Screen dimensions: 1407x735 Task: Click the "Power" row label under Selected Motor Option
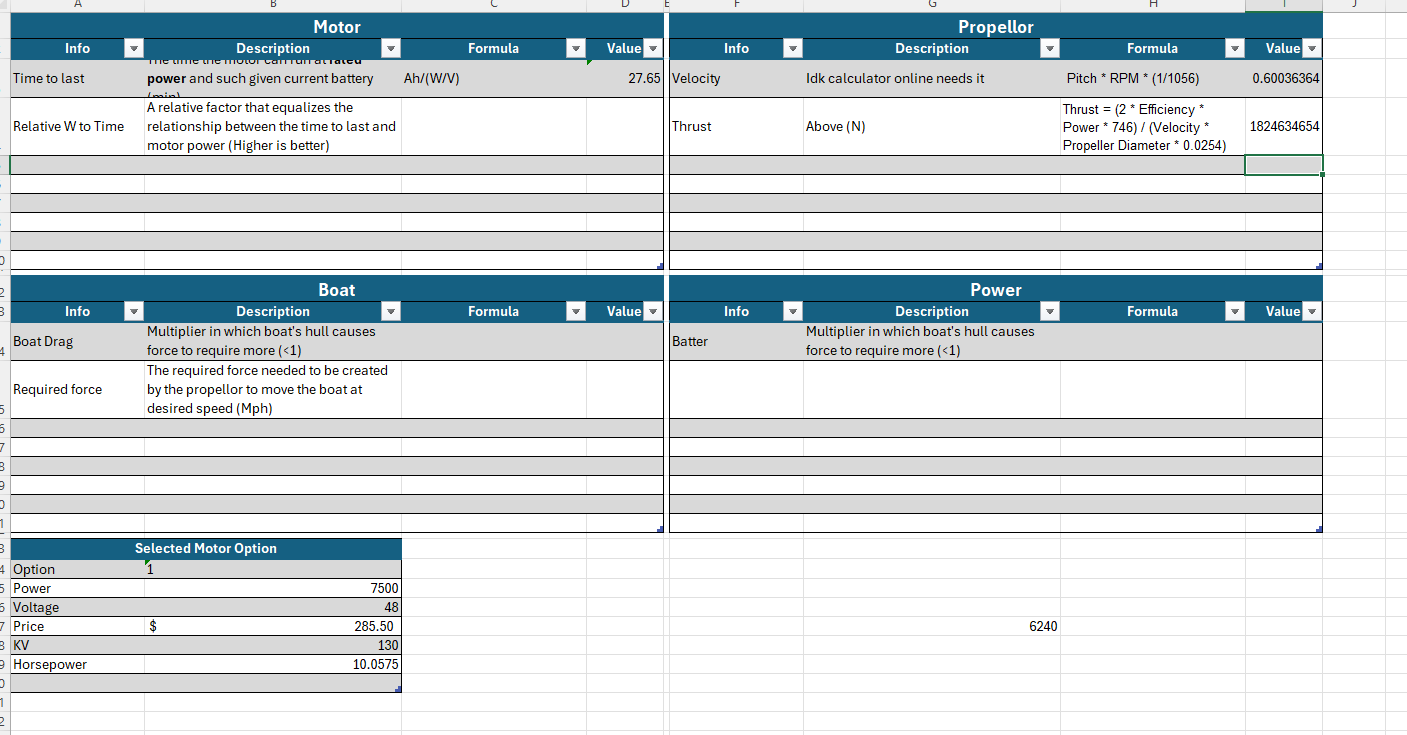point(77,588)
